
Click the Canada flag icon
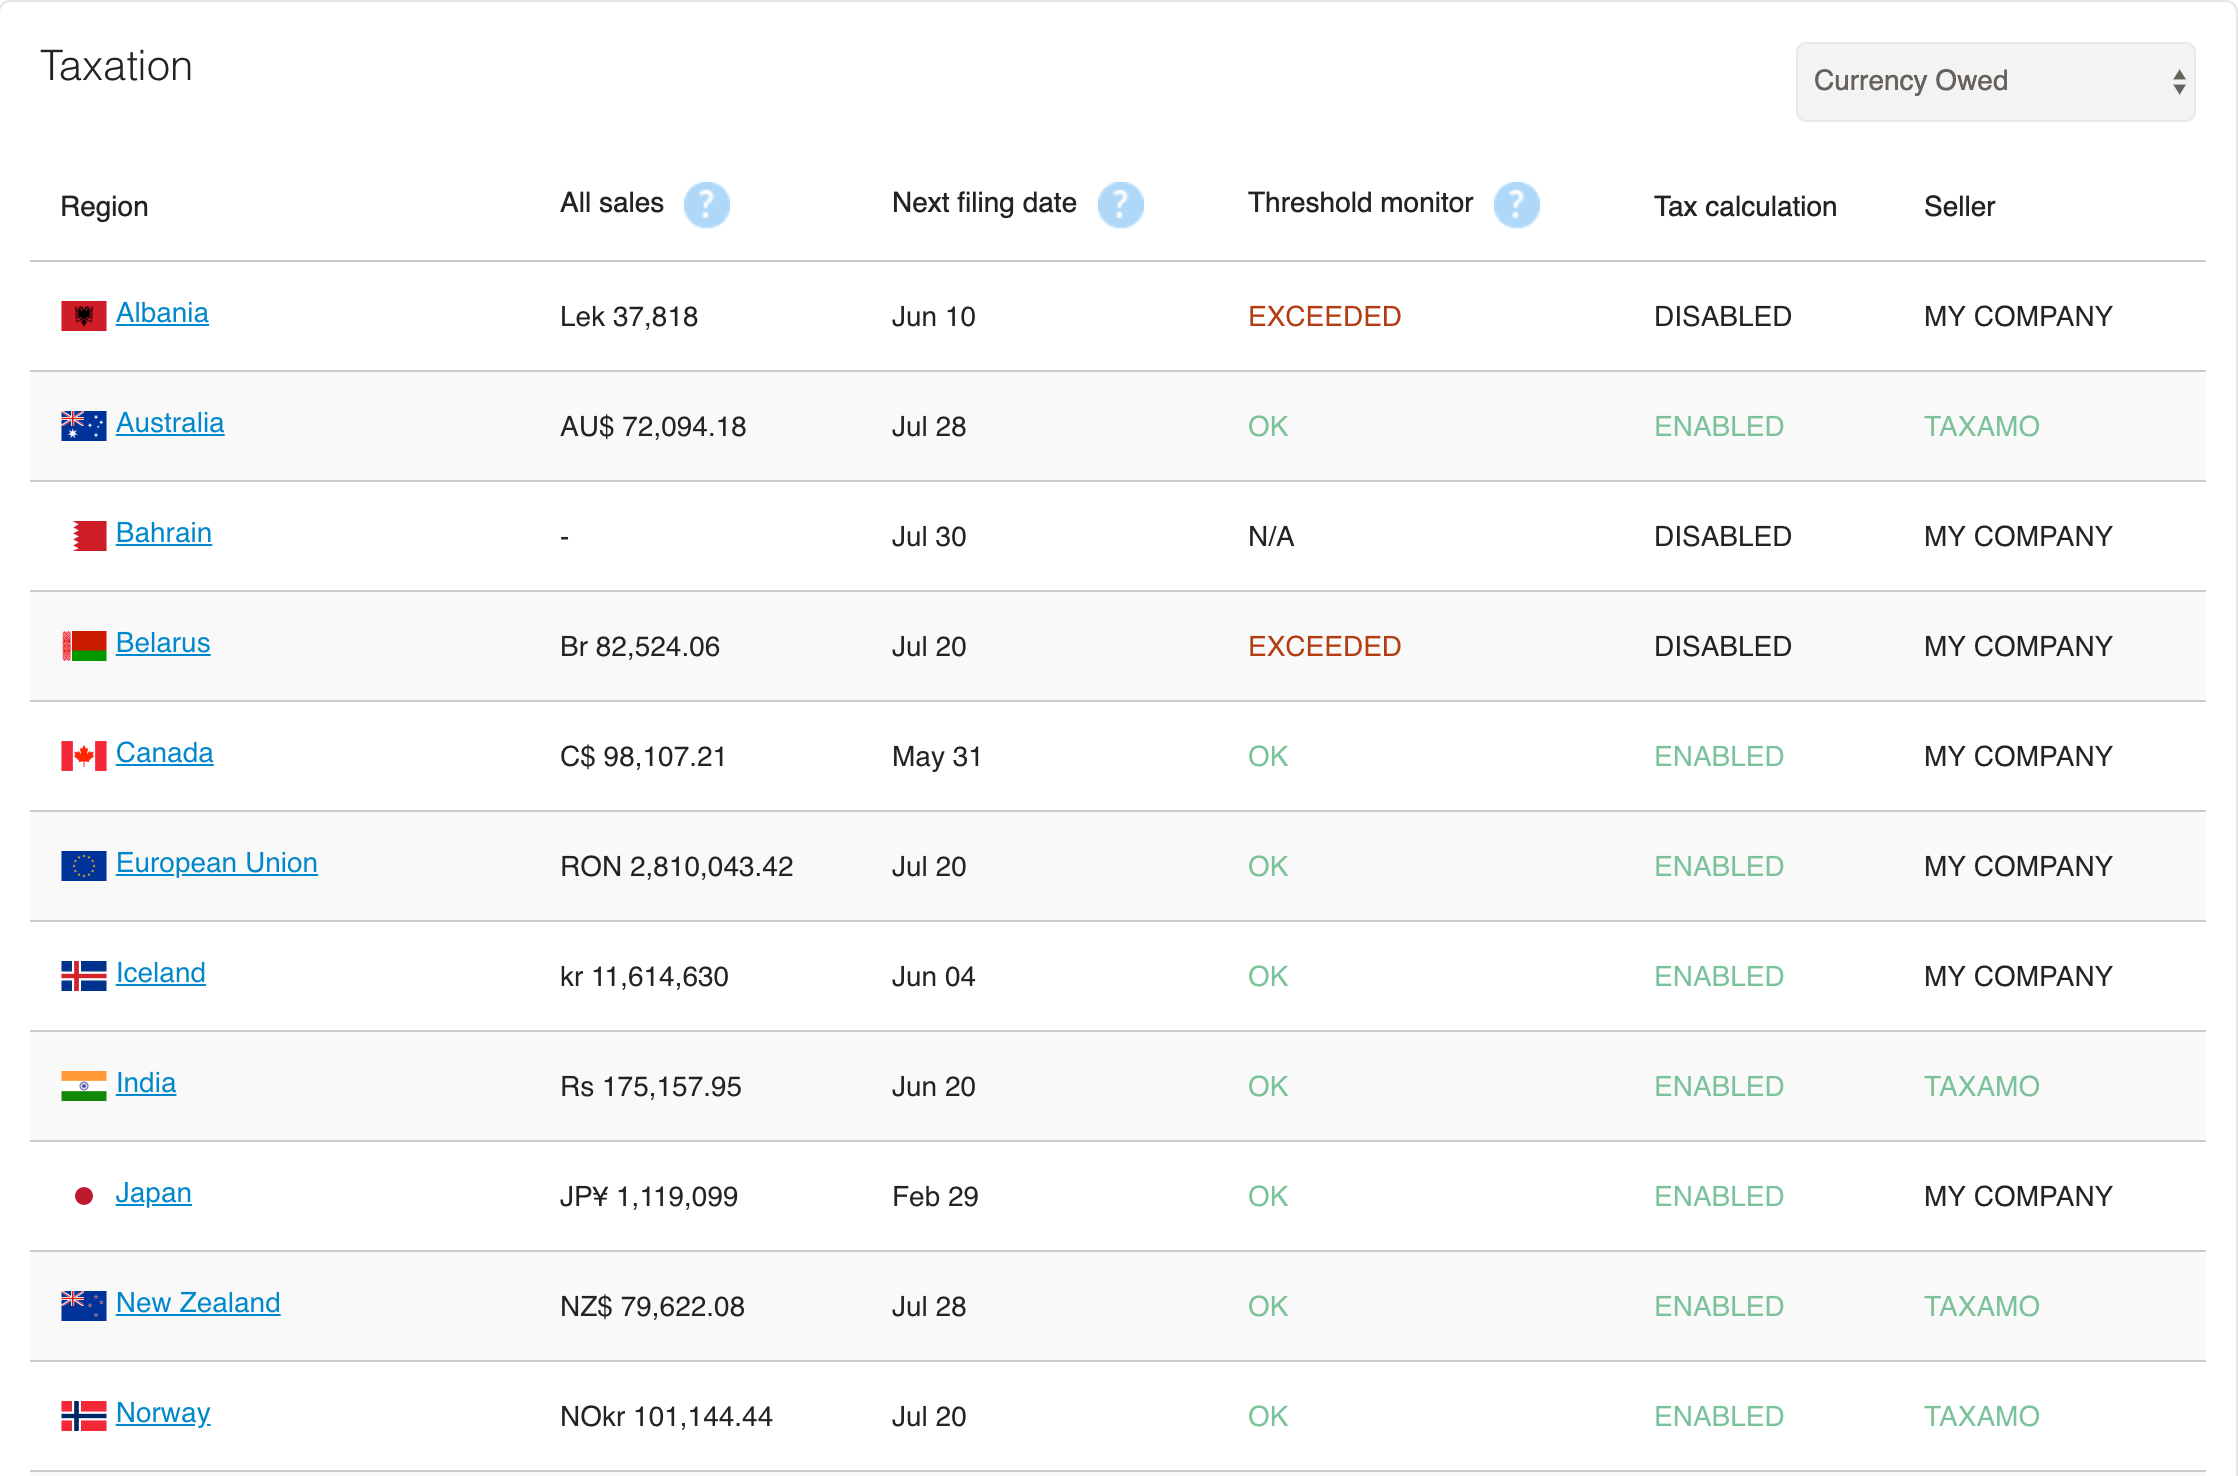[x=83, y=756]
